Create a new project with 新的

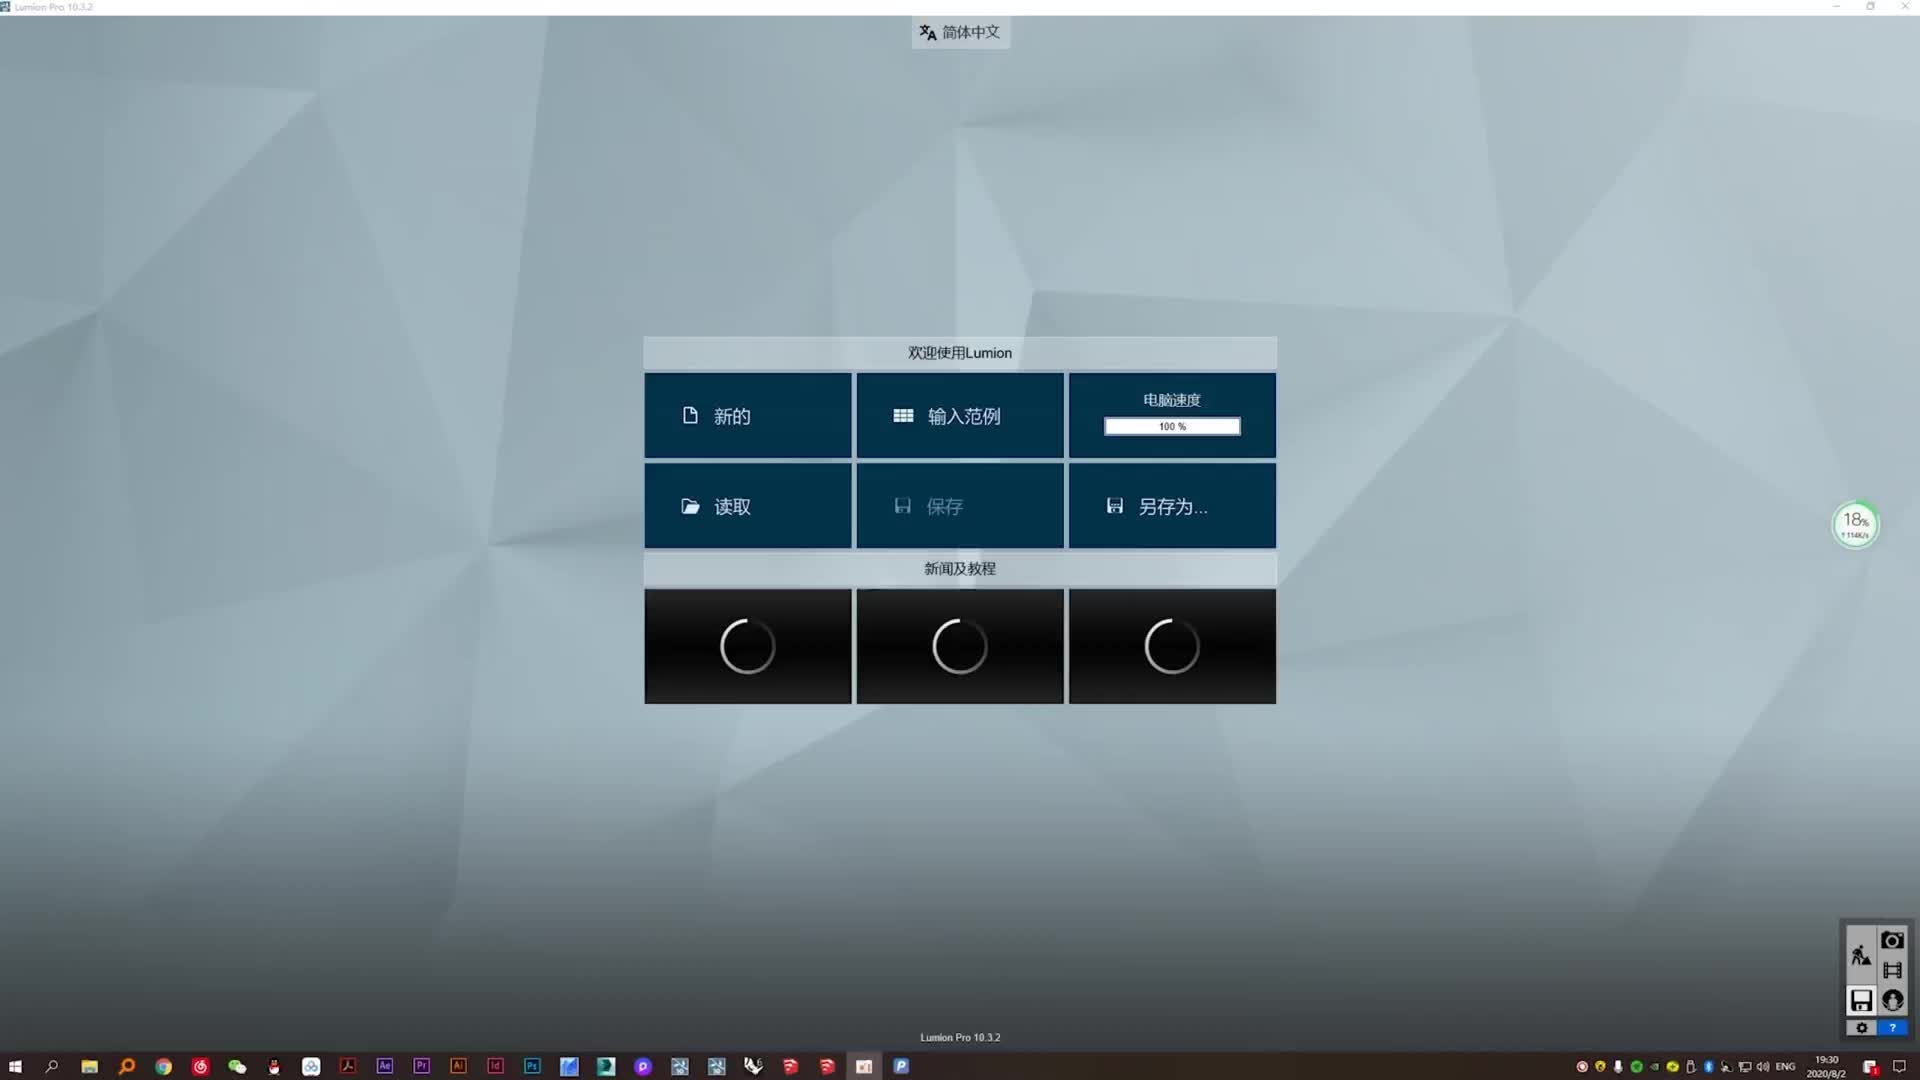click(x=748, y=416)
